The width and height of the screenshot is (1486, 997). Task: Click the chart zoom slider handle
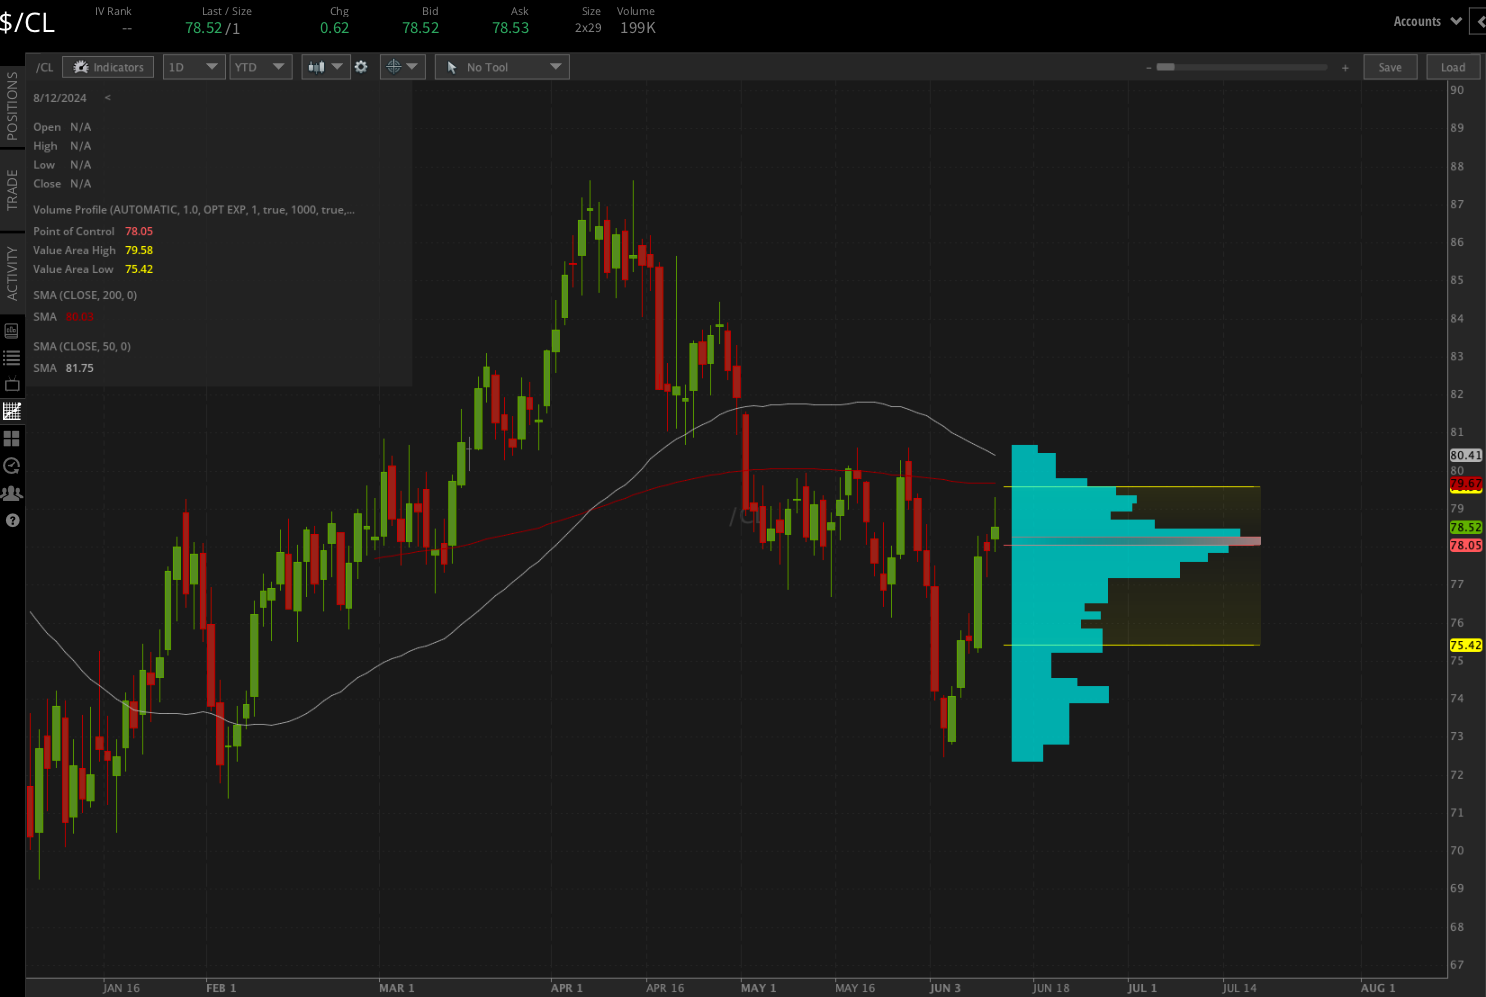tap(1165, 67)
